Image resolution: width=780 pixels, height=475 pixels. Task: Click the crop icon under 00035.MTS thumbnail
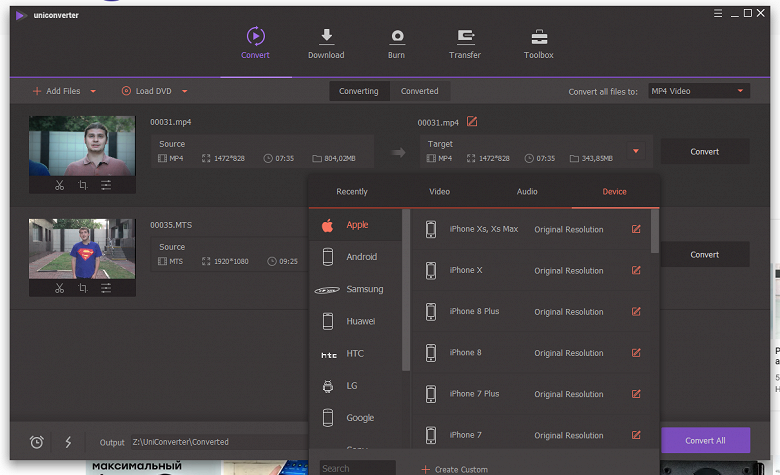[x=83, y=288]
